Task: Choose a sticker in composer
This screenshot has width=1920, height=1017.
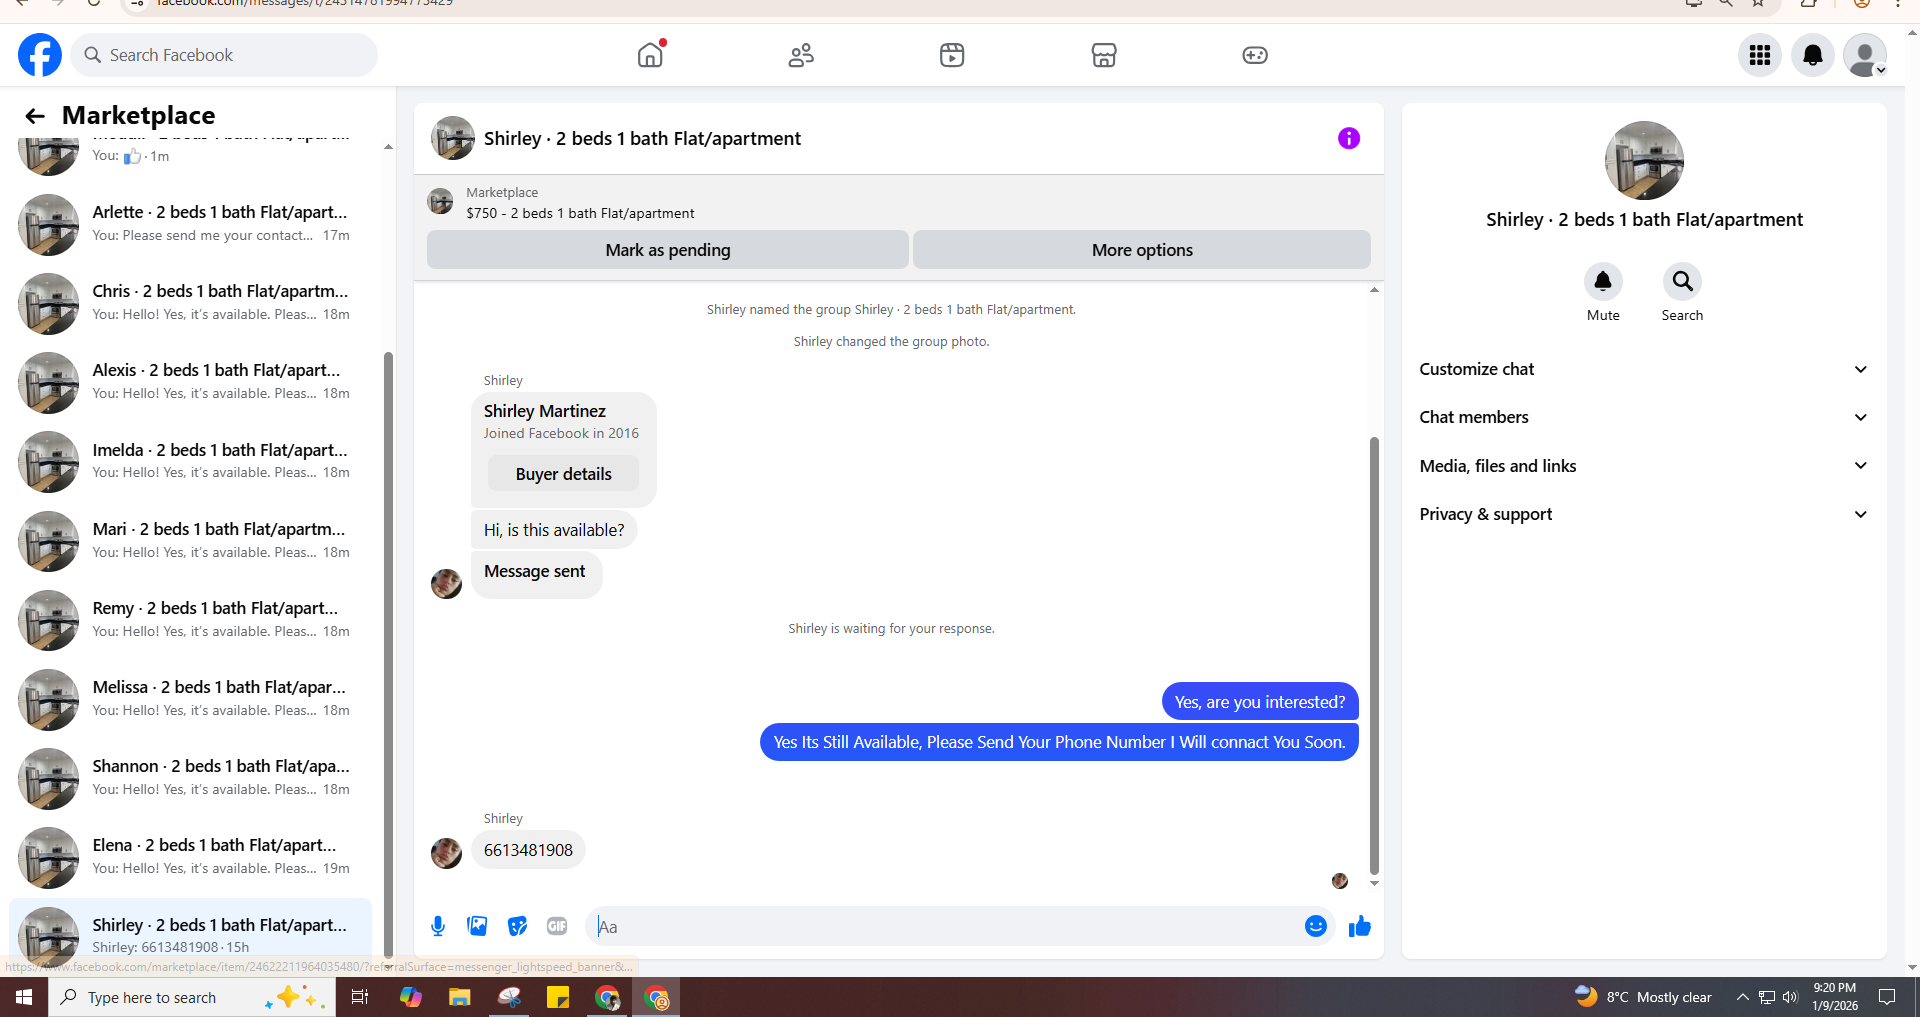Action: click(517, 926)
